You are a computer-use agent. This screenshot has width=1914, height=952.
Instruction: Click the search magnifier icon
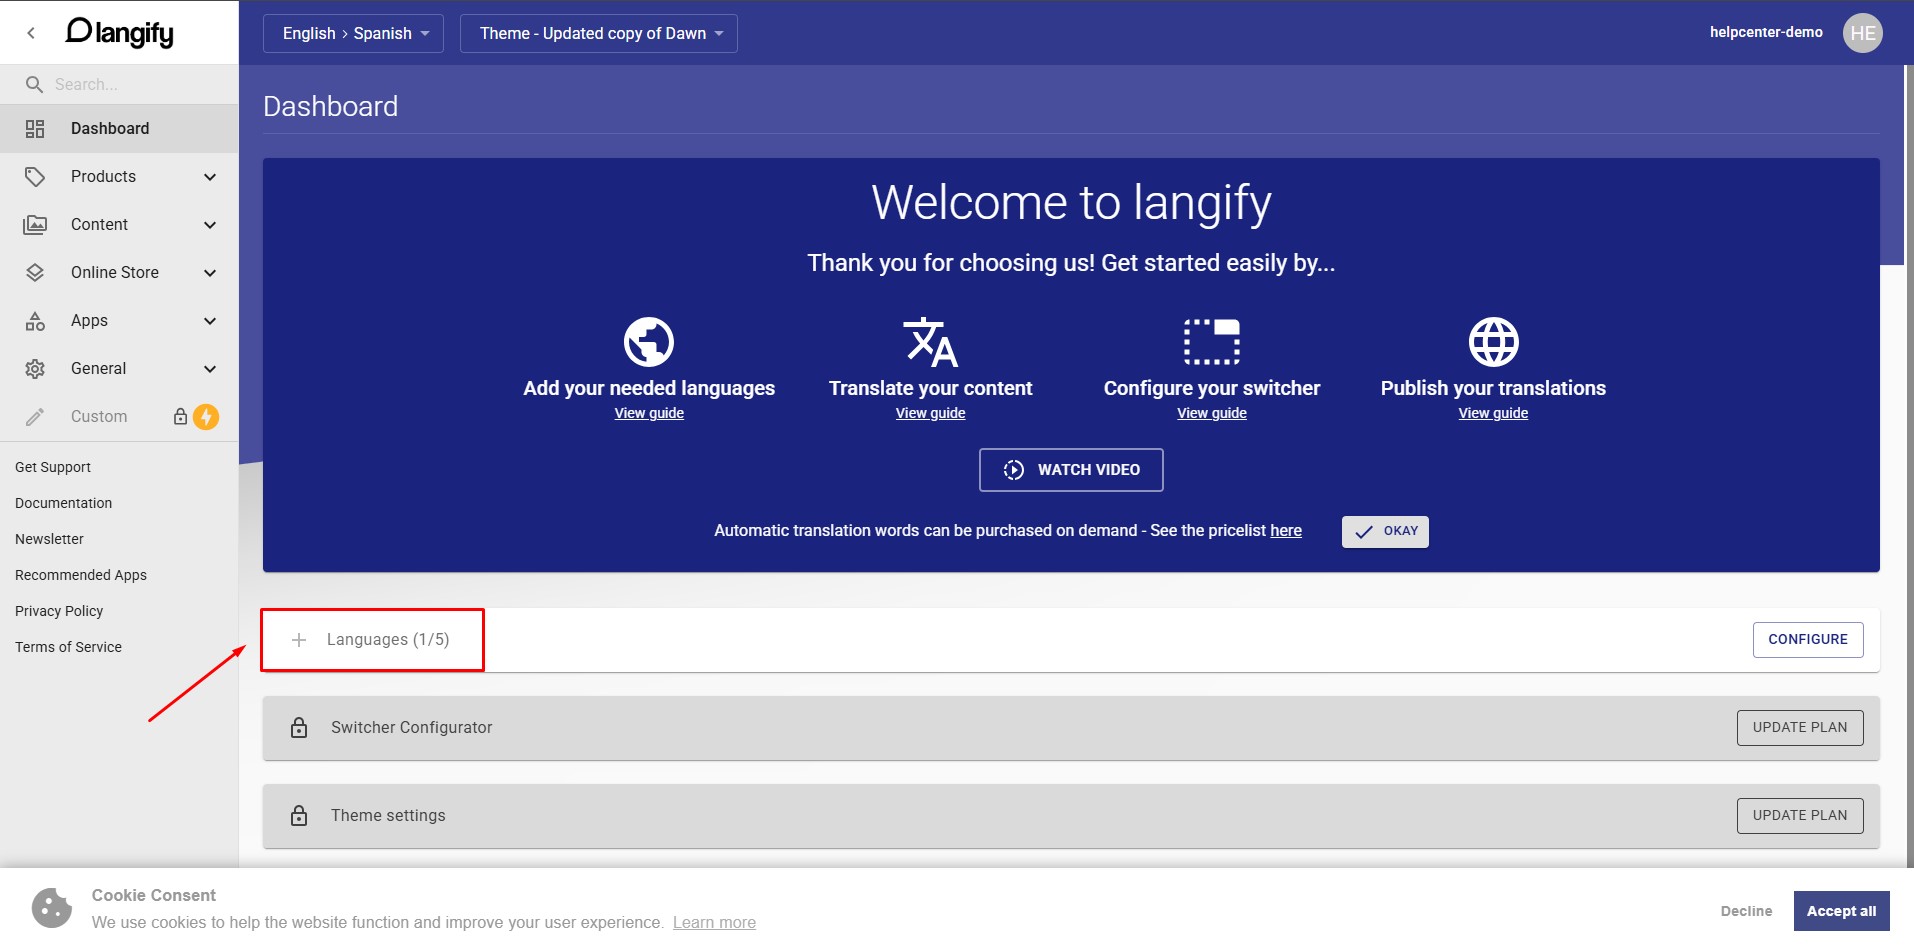35,84
